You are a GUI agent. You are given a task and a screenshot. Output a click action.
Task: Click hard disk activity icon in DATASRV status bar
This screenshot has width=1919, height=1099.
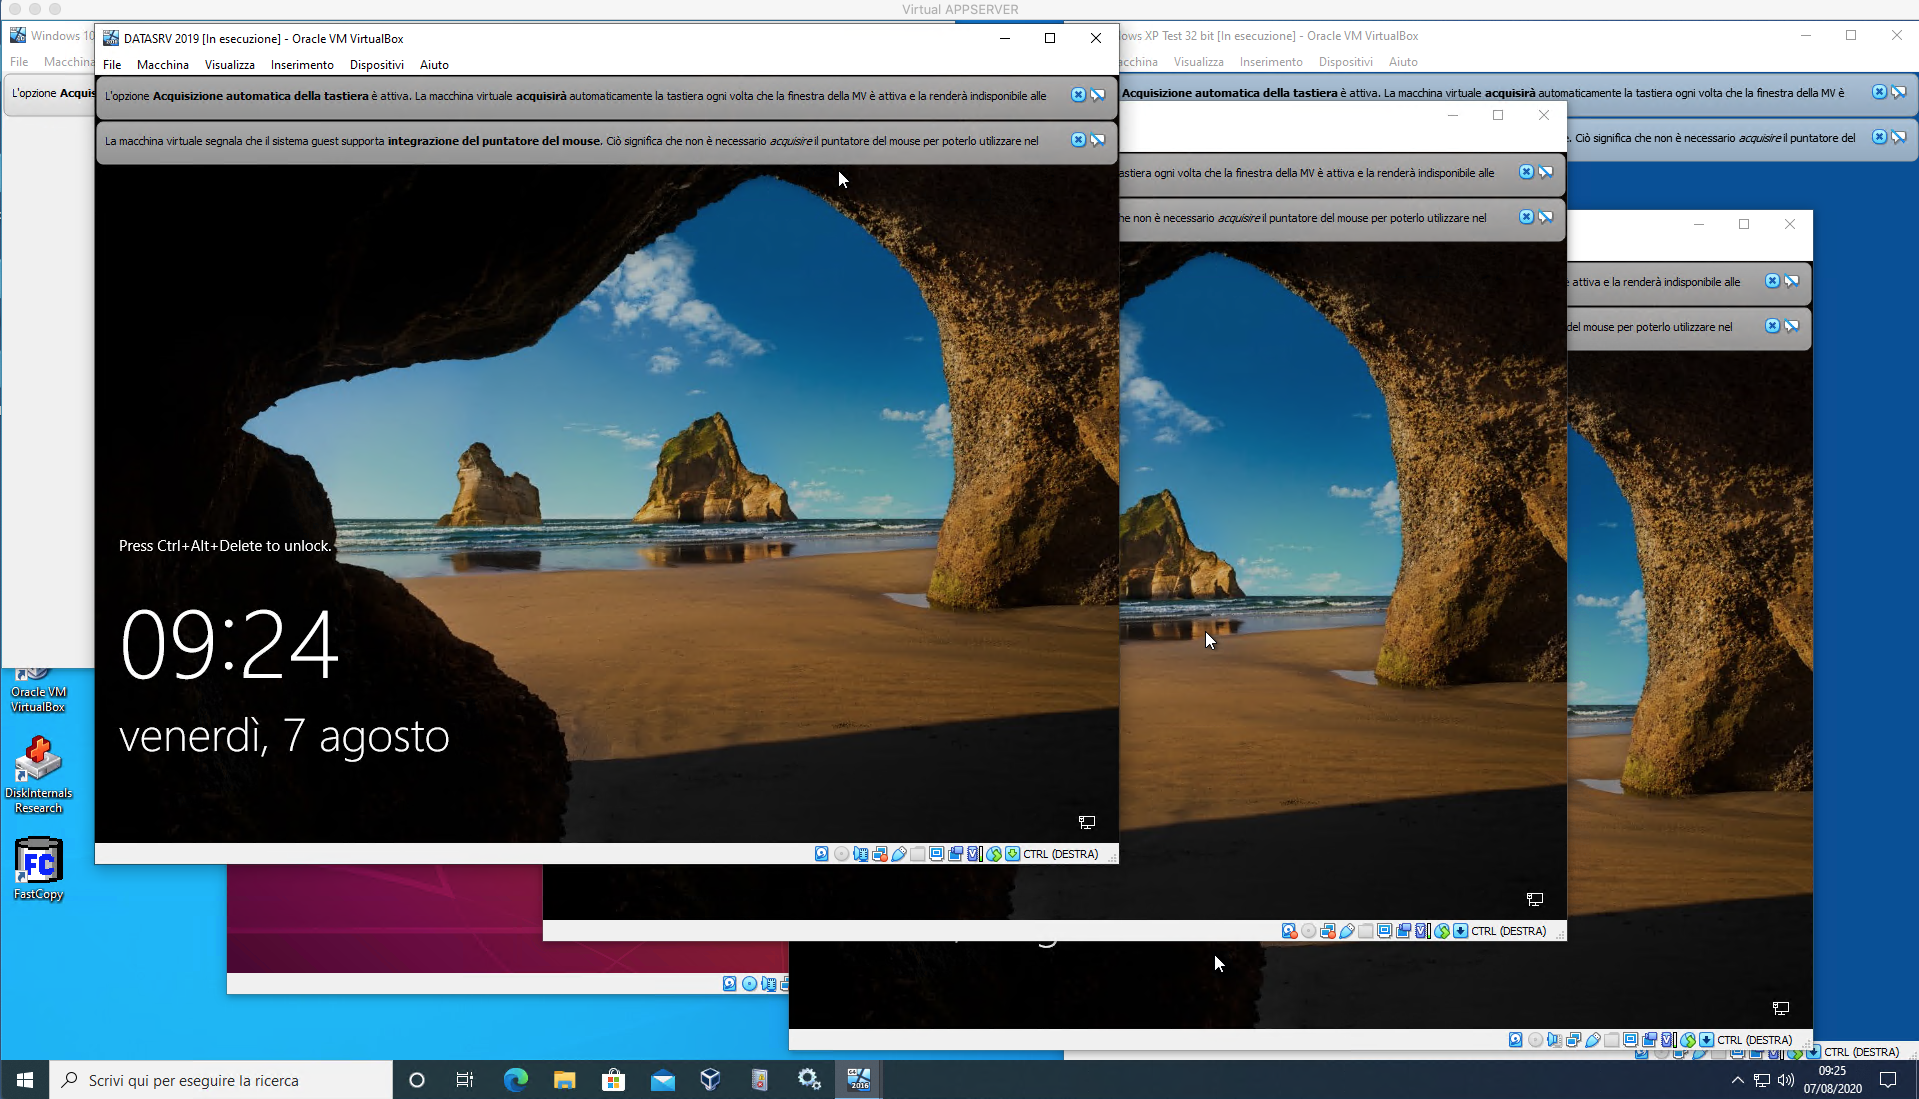(x=822, y=854)
